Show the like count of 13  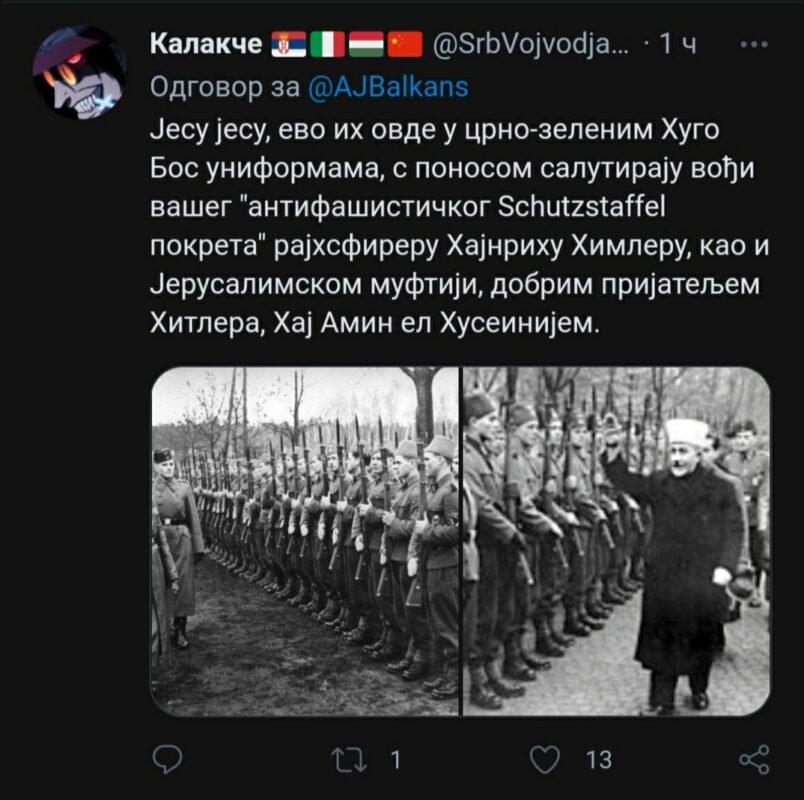pyautogui.click(x=599, y=760)
